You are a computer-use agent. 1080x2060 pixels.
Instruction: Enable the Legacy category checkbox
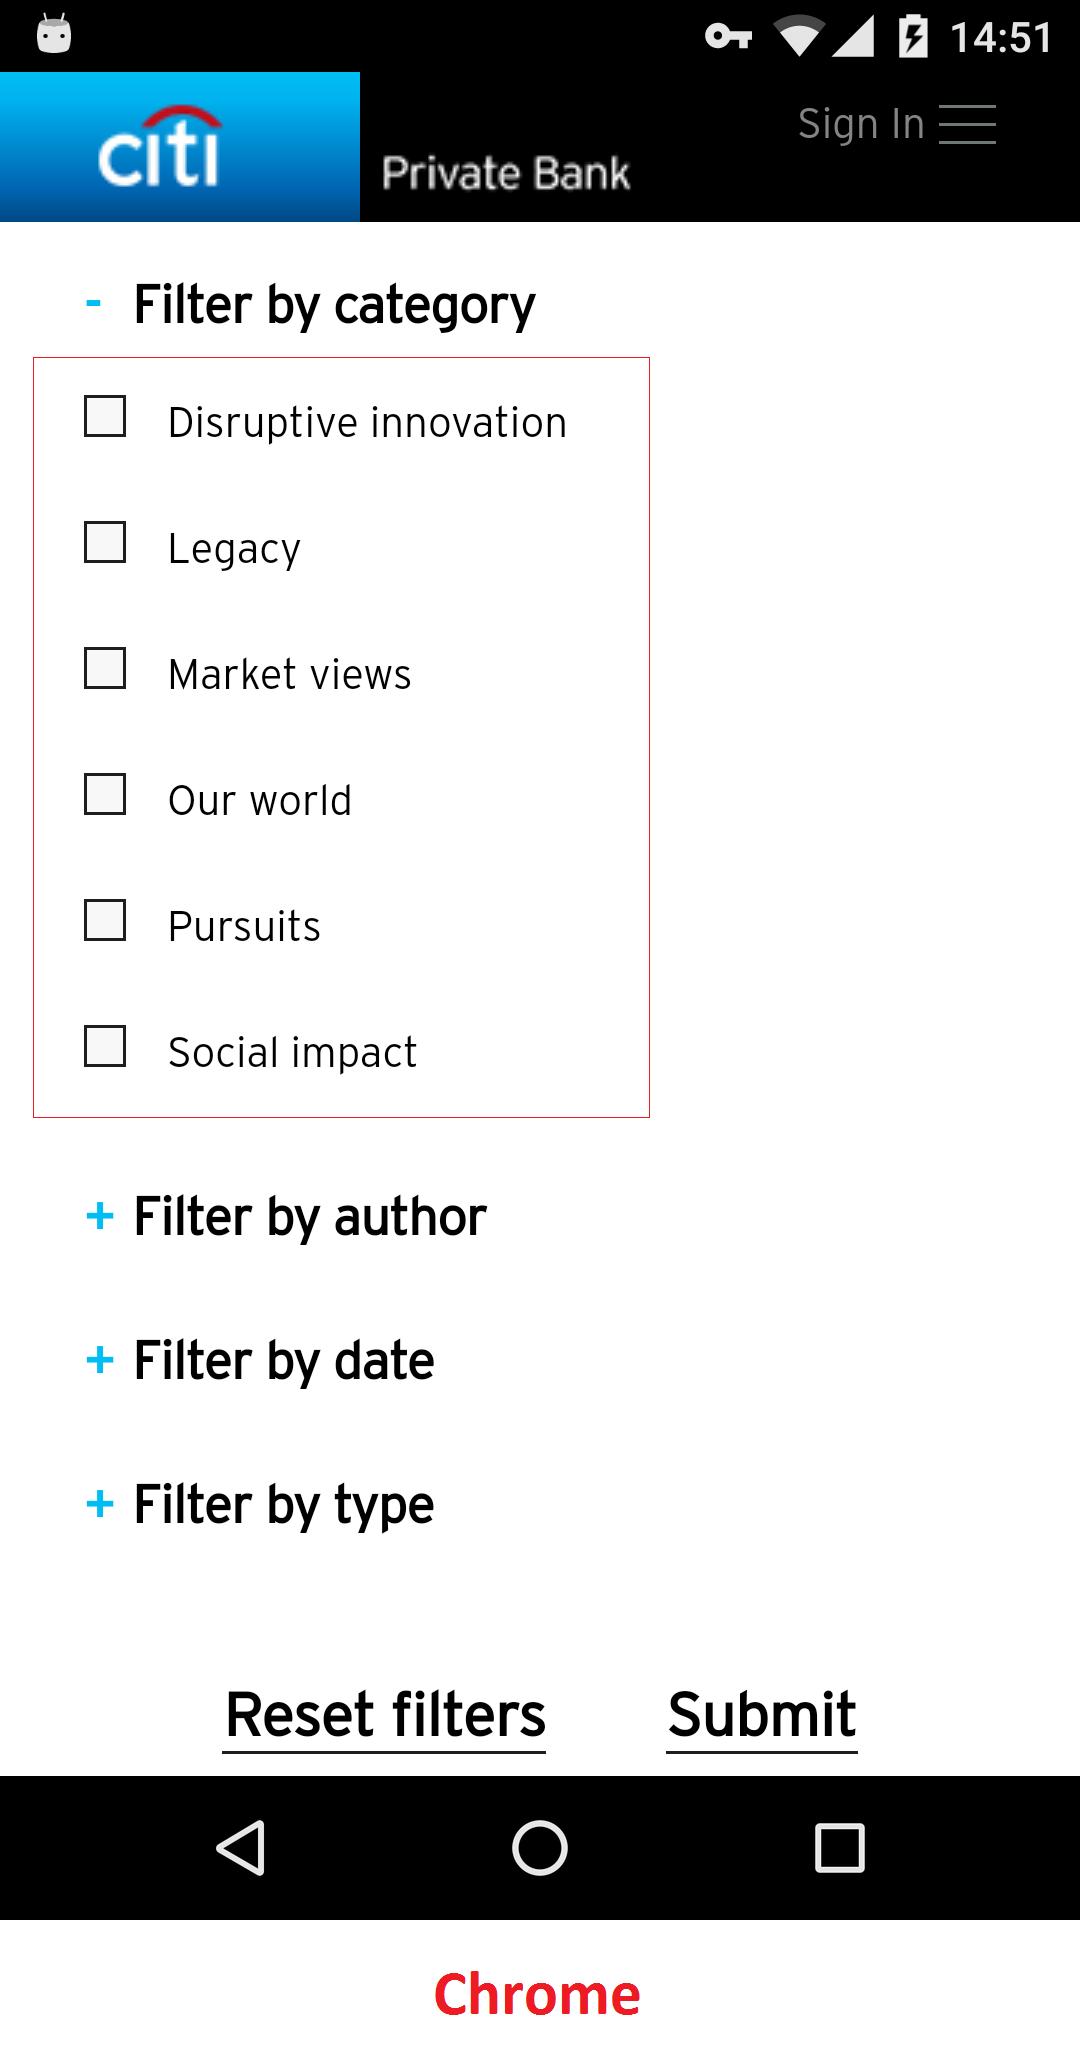(x=105, y=543)
